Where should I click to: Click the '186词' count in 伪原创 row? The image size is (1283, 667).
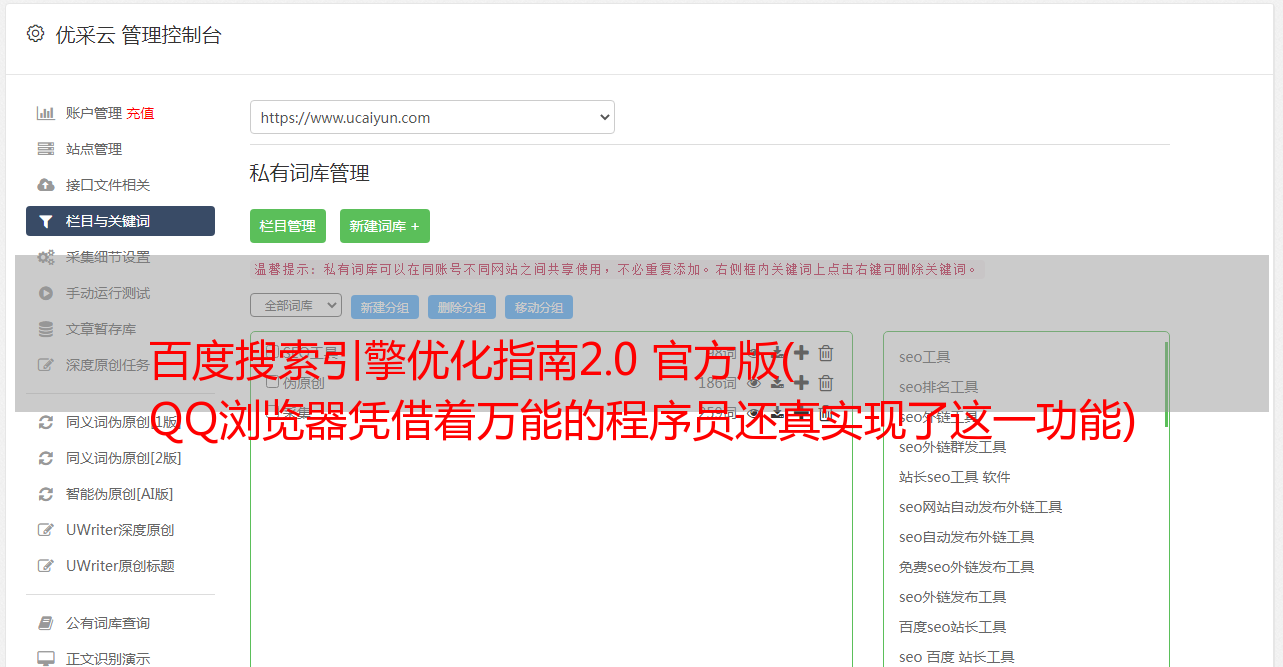pos(717,382)
